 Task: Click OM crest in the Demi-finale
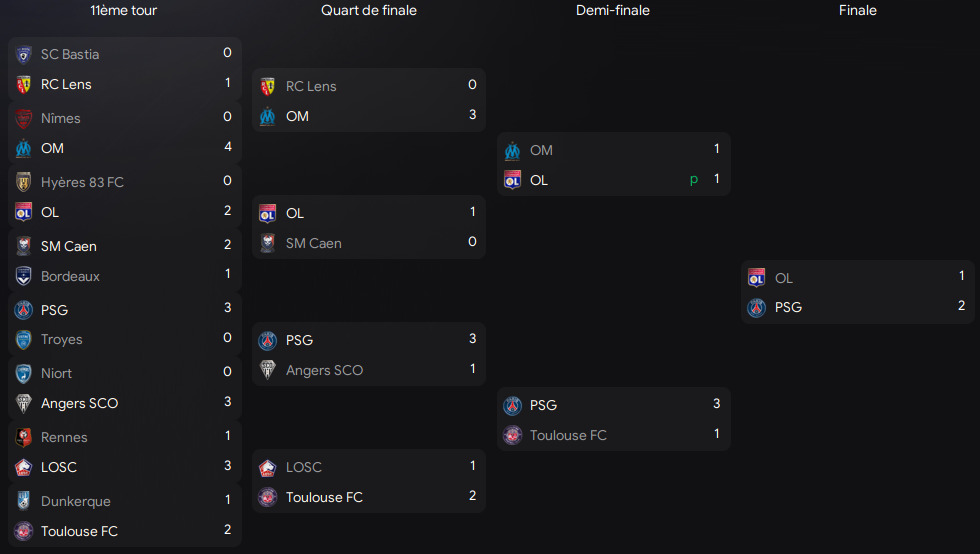512,150
